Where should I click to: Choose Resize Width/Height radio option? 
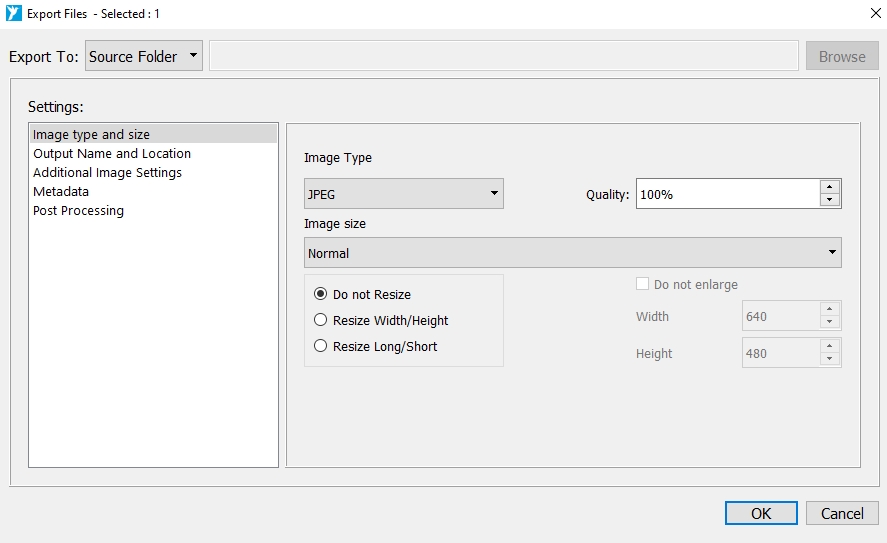coord(321,320)
